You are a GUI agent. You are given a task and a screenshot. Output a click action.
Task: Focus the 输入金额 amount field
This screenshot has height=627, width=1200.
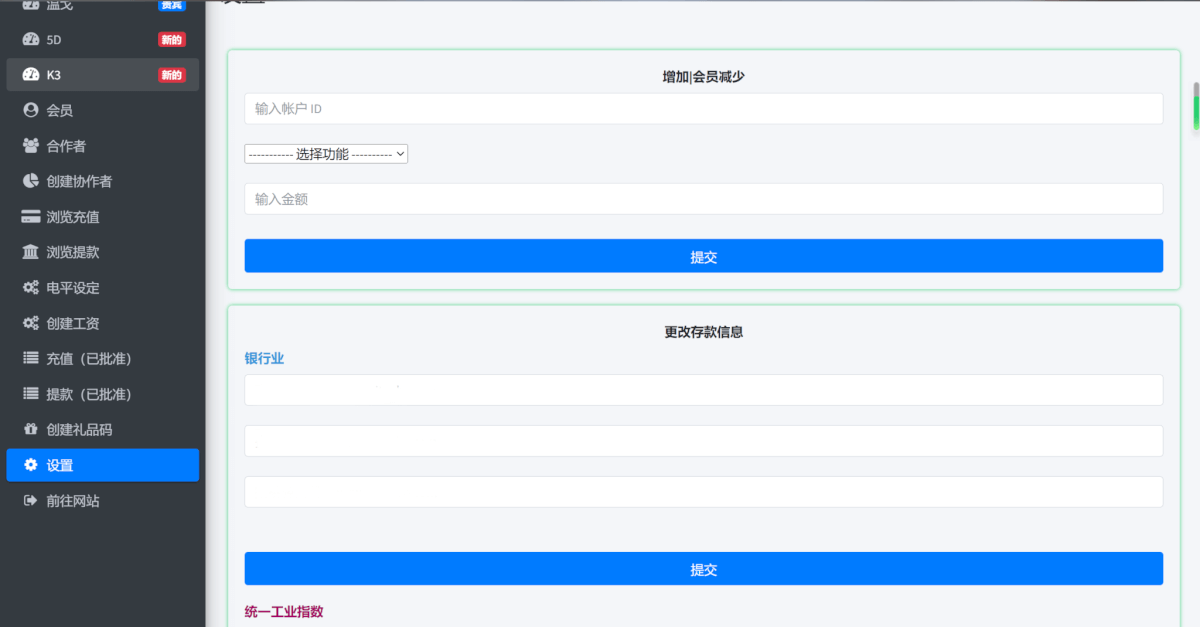pos(703,199)
